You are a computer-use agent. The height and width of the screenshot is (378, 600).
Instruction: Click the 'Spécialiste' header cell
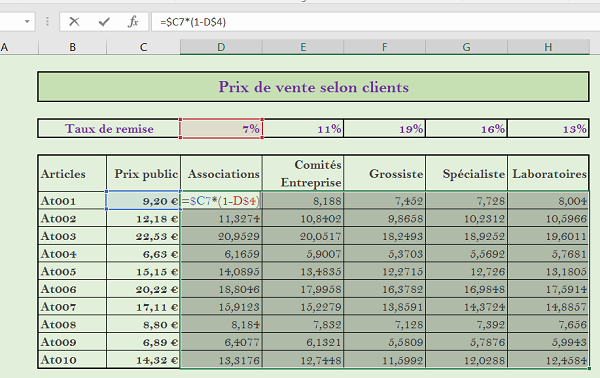pyautogui.click(x=466, y=174)
